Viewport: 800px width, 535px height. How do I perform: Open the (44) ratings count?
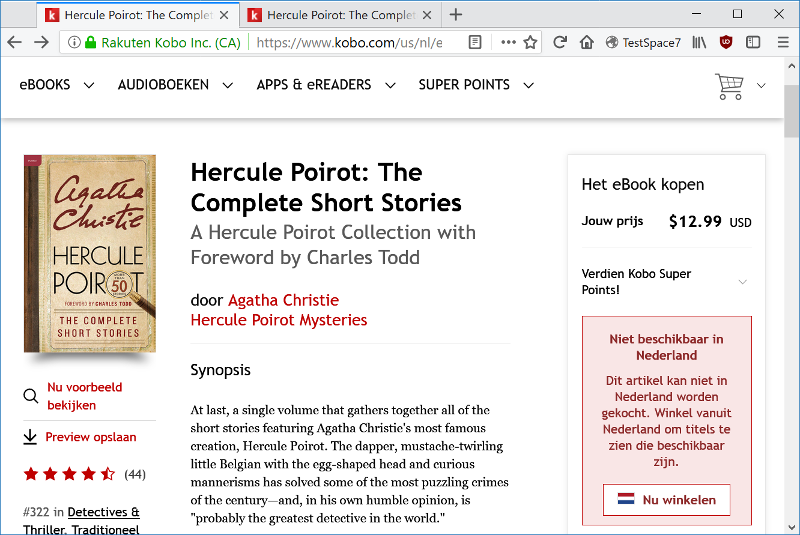135,475
